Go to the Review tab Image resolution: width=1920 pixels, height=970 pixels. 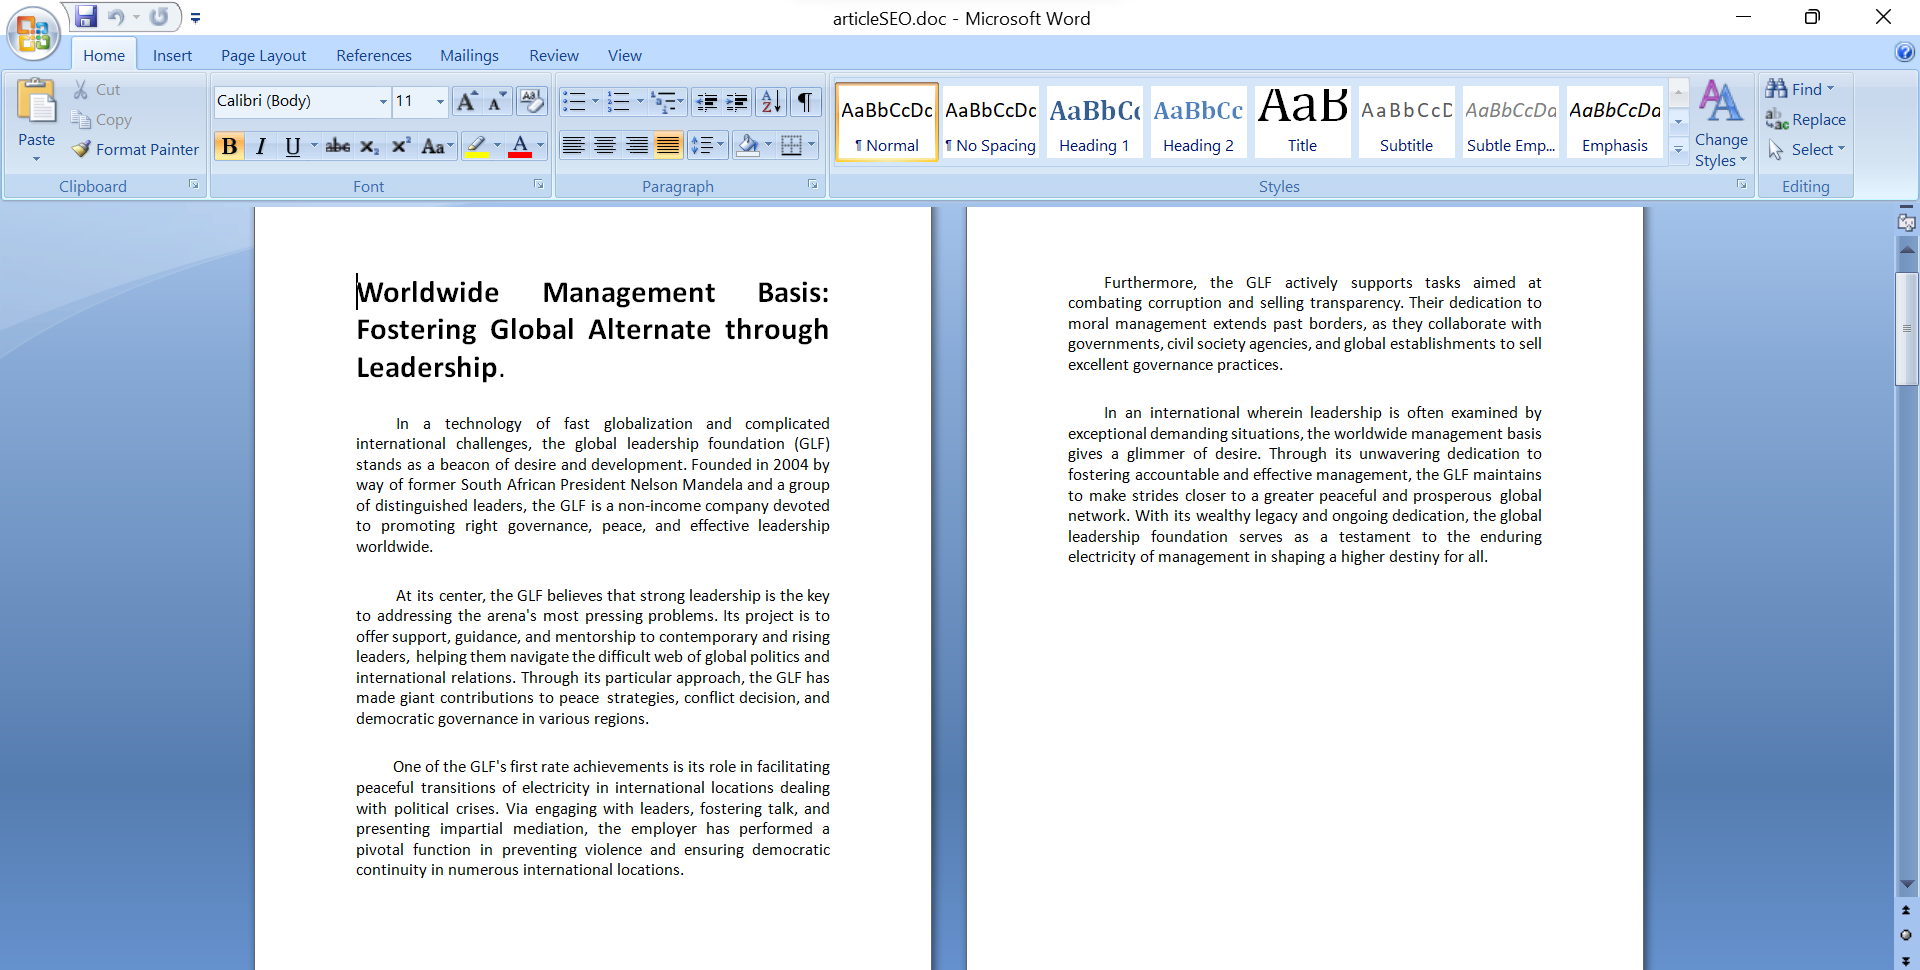pyautogui.click(x=554, y=55)
